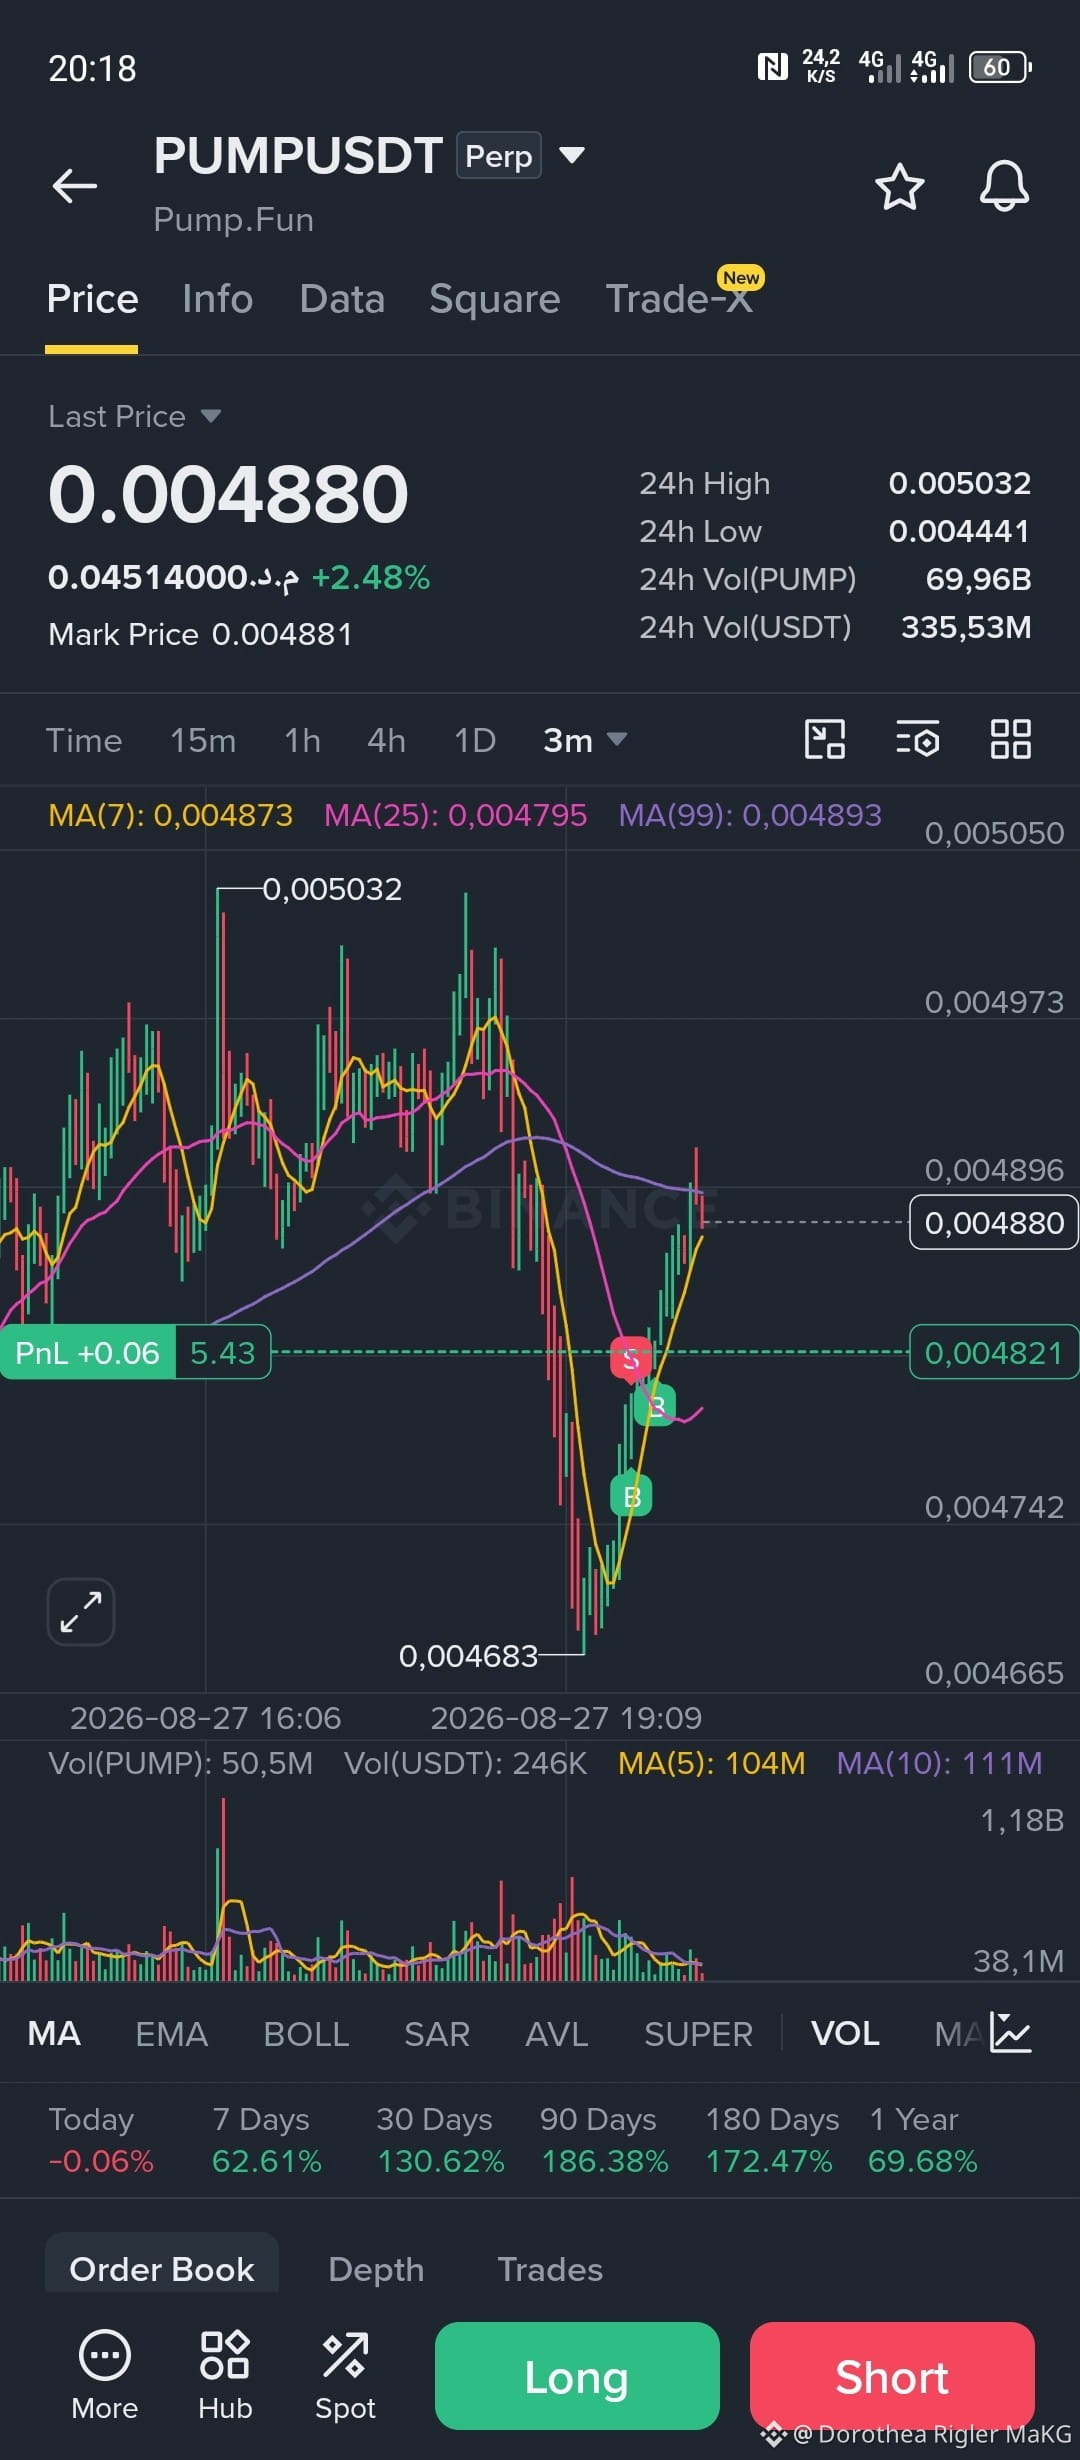Tap the 5.43 position size tag

coord(223,1353)
